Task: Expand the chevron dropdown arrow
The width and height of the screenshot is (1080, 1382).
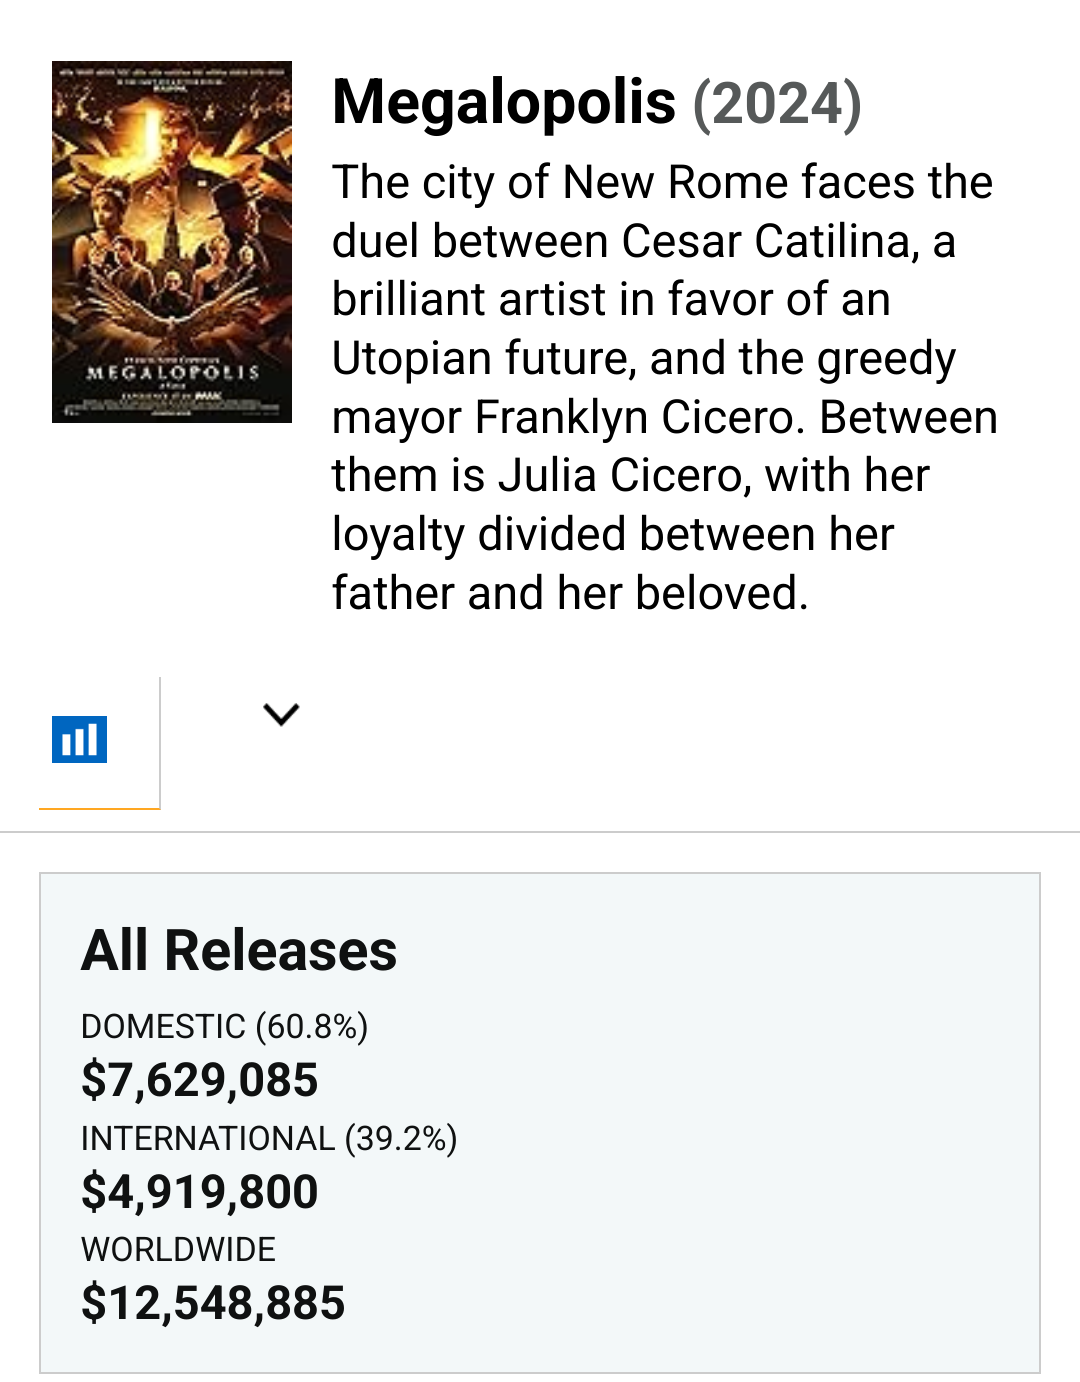Action: pos(281,714)
